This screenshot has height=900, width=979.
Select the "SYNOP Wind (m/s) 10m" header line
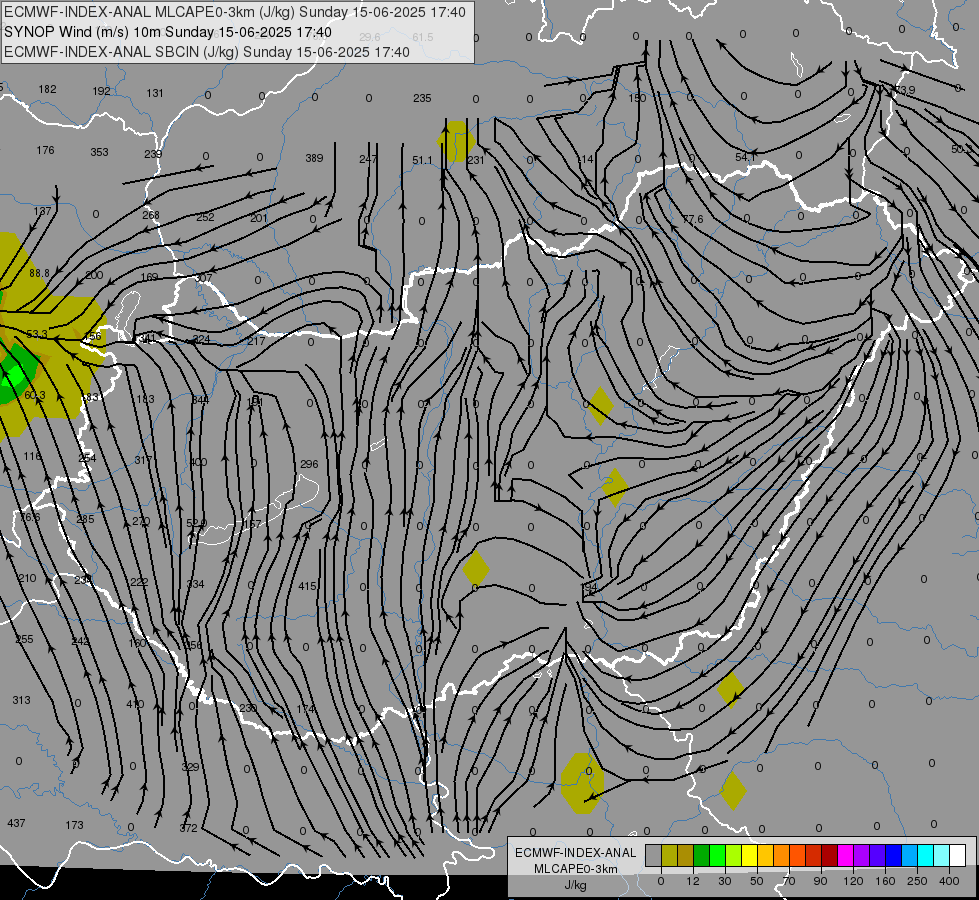(168, 32)
